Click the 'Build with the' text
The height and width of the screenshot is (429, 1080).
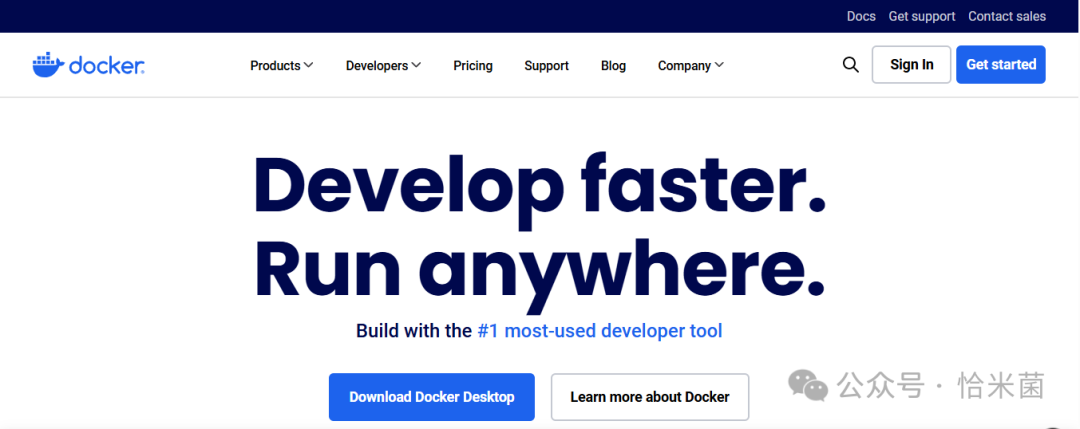click(413, 331)
